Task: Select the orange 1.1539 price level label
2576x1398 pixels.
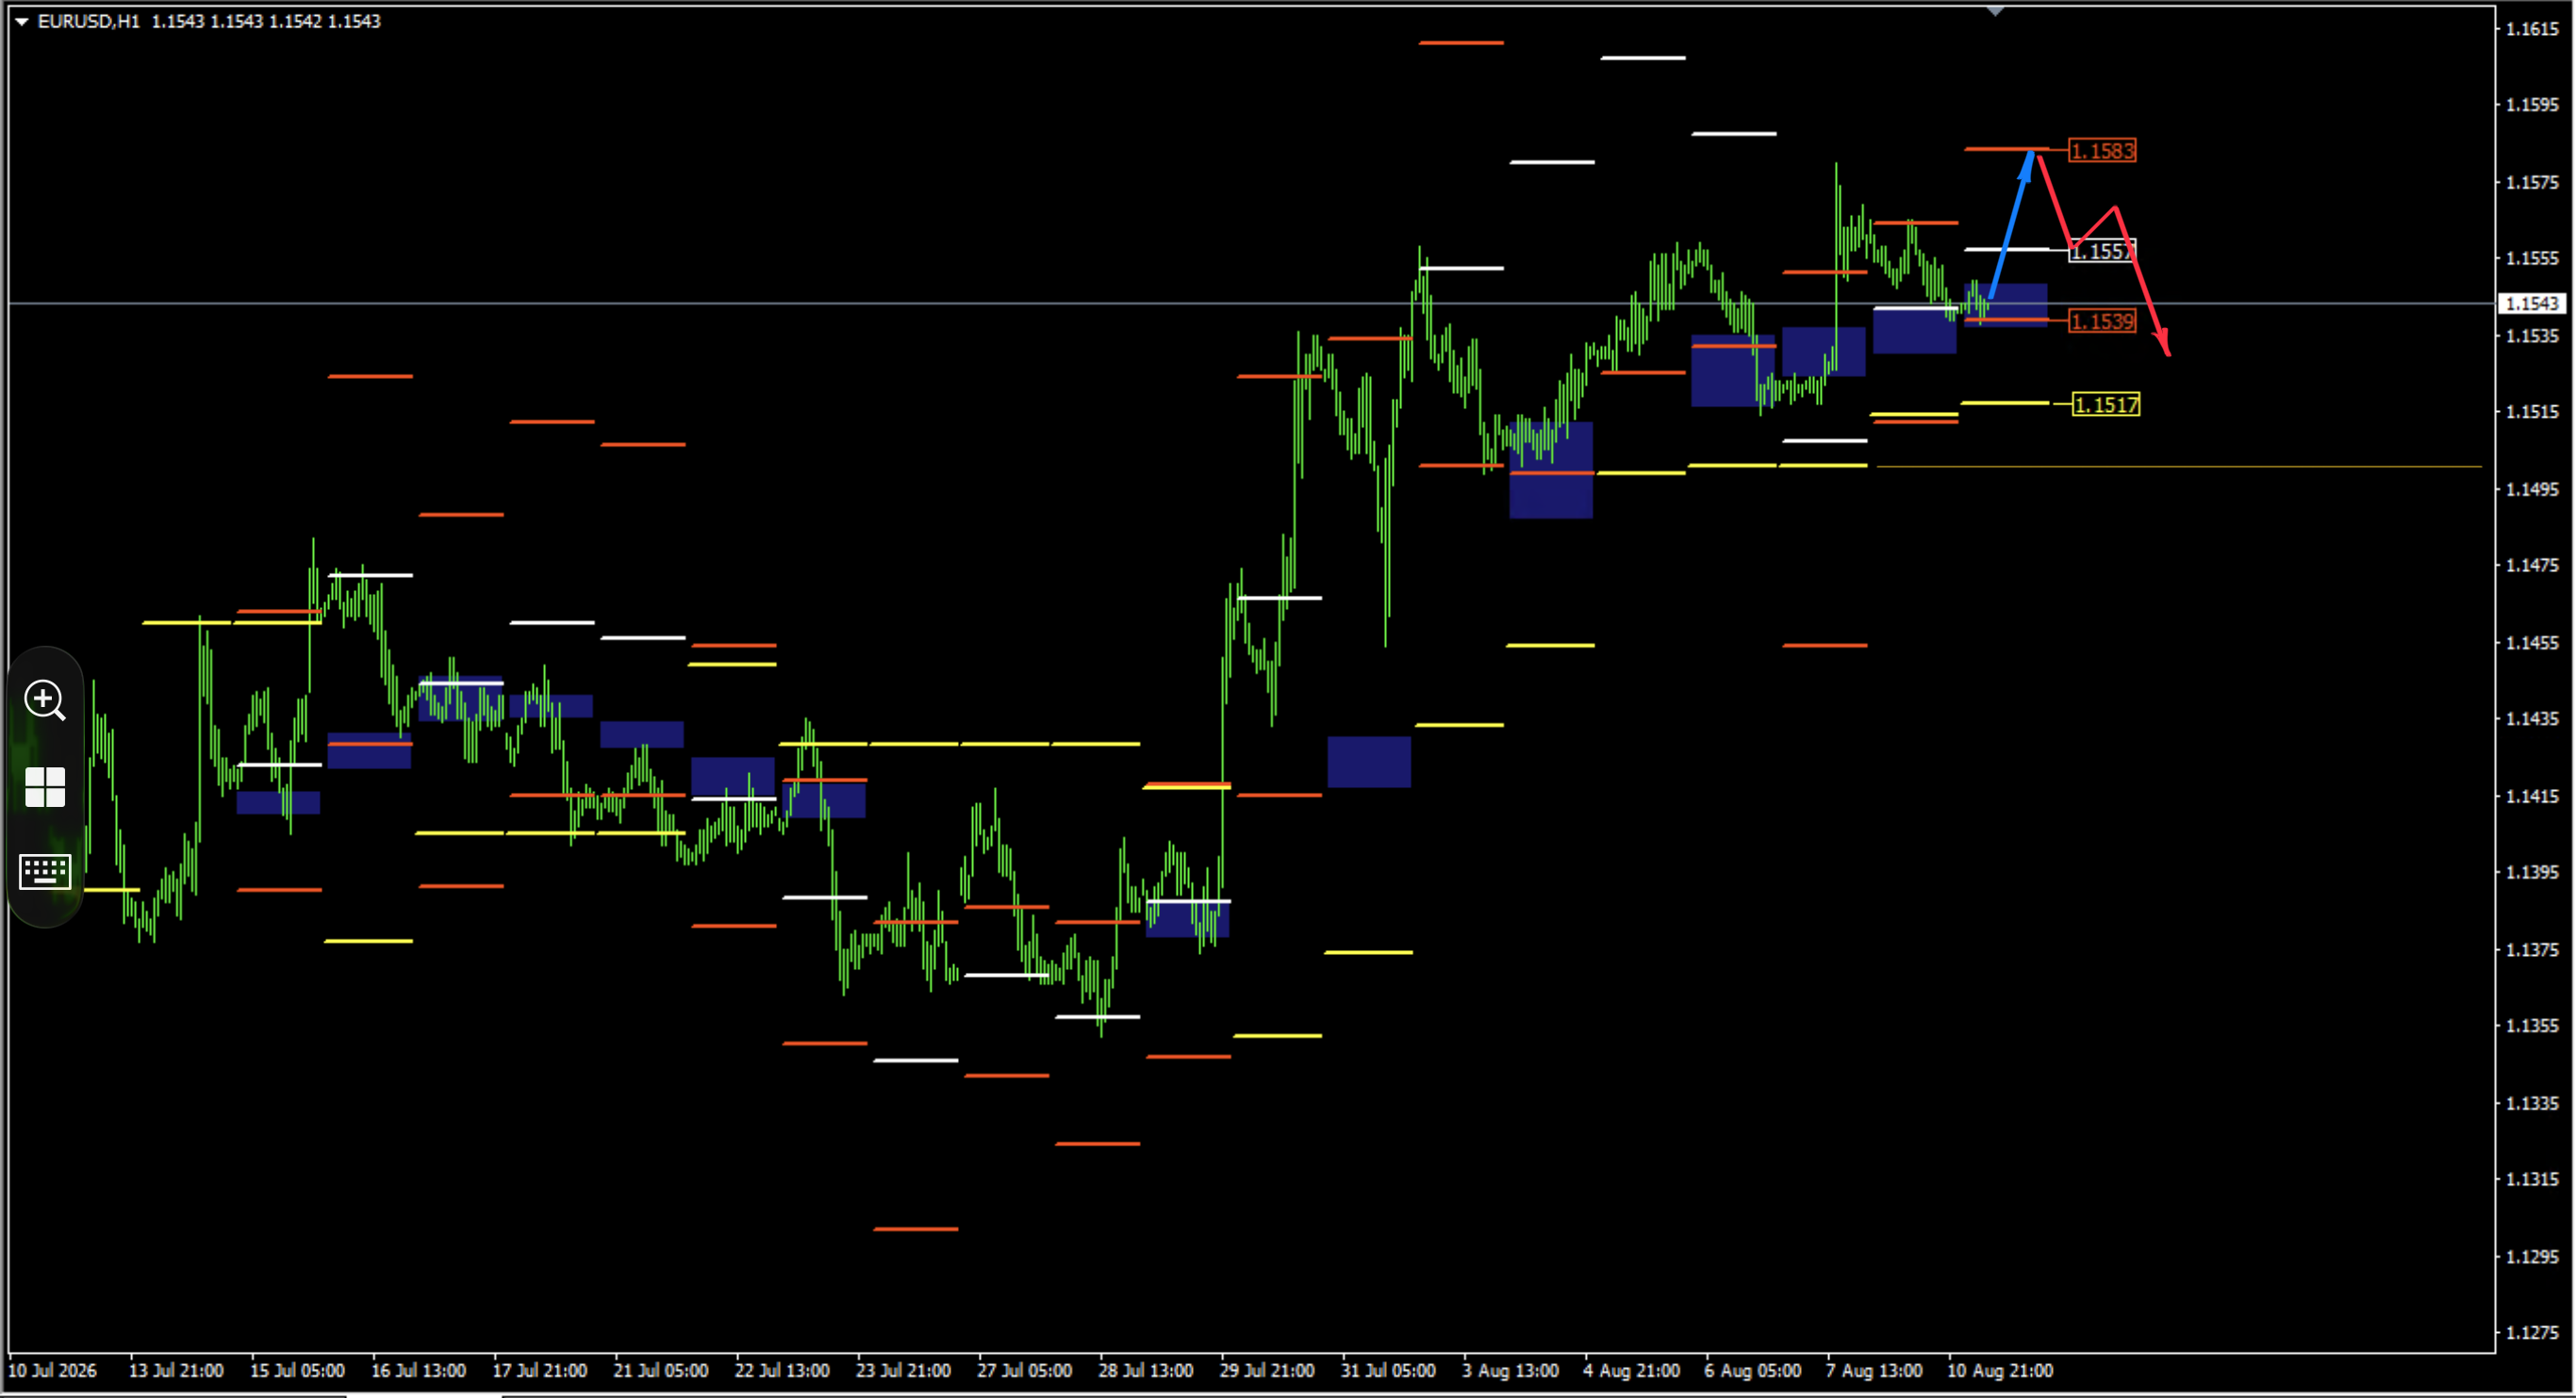Action: tap(2102, 321)
